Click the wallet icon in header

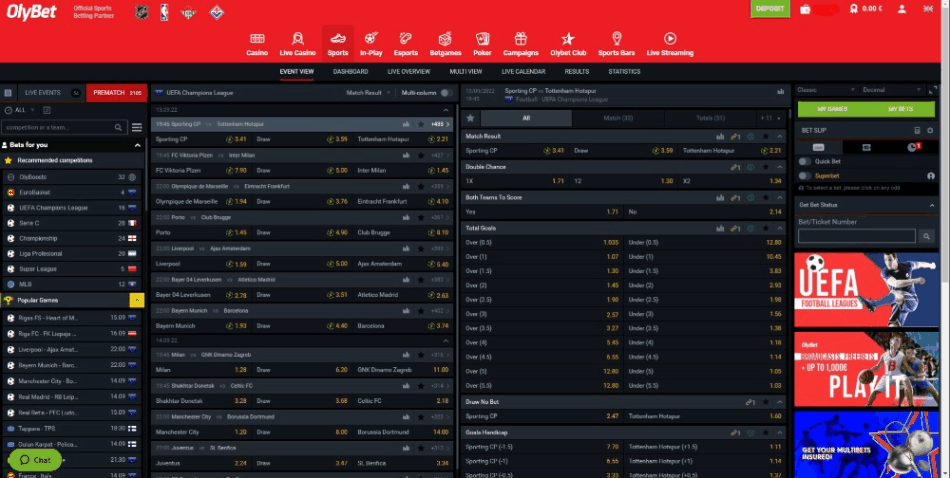[805, 9]
